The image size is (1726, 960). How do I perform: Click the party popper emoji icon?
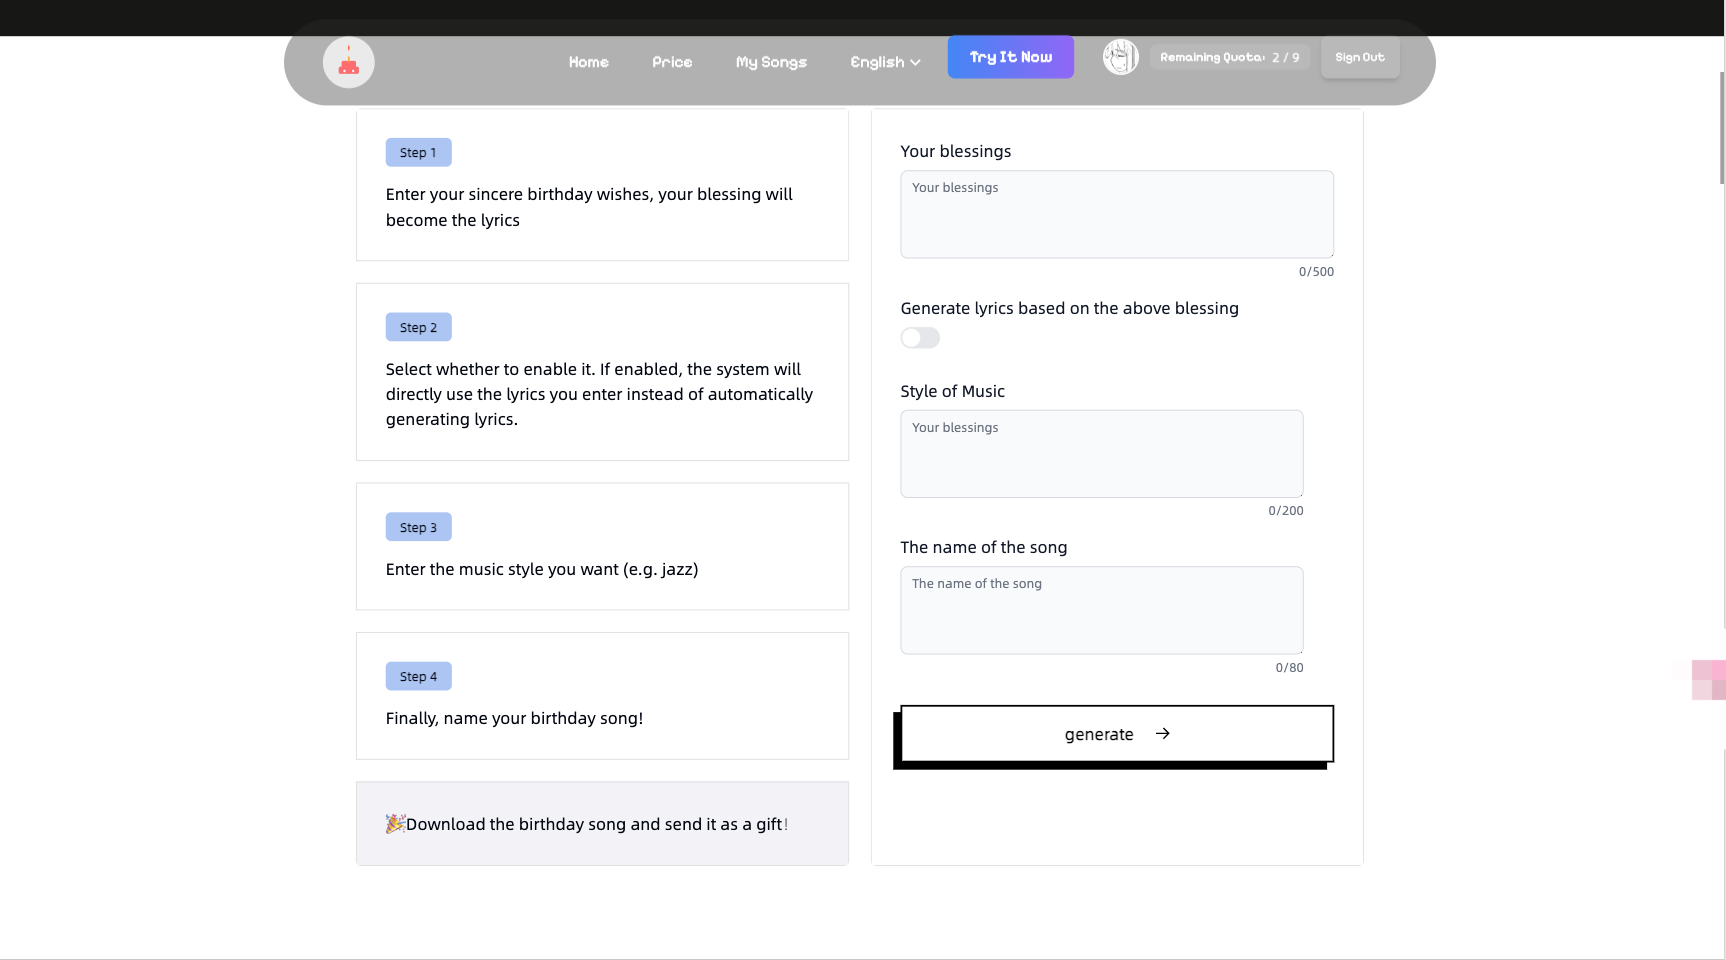coord(395,823)
